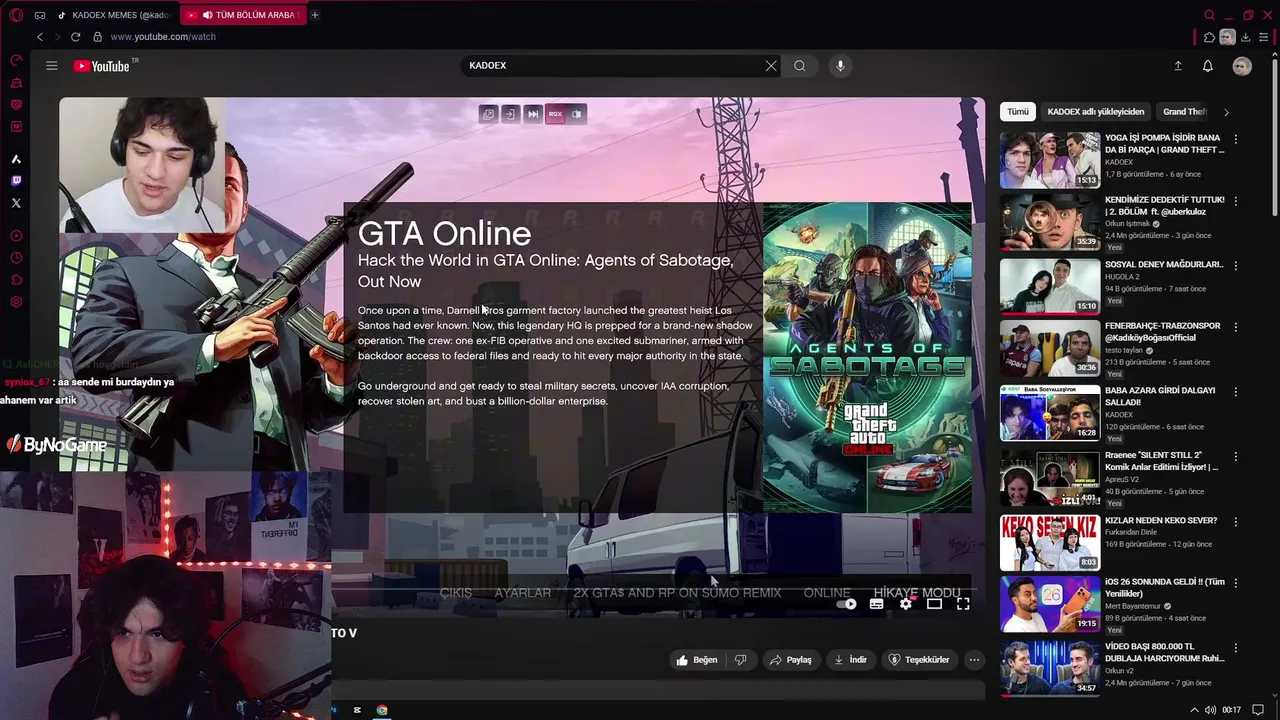Switch to the TÜM BÖLÜM ARABA tab

(x=243, y=15)
